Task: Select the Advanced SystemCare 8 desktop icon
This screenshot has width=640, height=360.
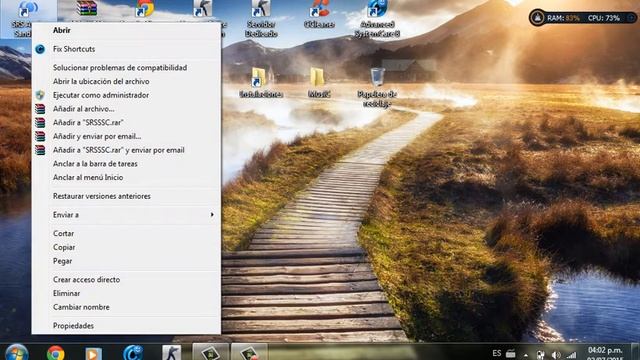Action: 377,19
